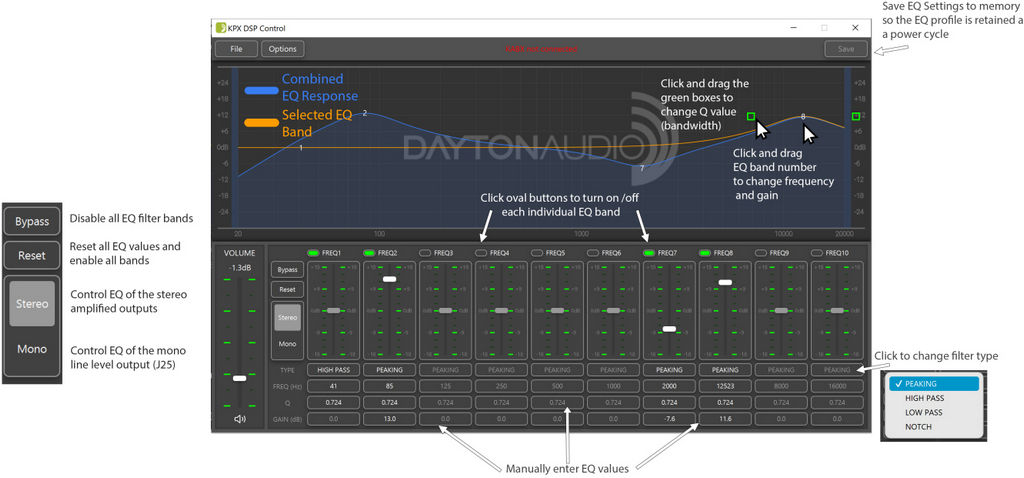Click the FREQ8 Q field showing 0.724
Screen dimensions: 1024x478
tap(726, 402)
